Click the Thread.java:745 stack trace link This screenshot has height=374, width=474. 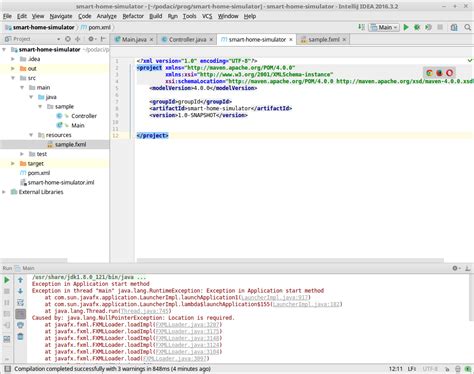(145, 311)
